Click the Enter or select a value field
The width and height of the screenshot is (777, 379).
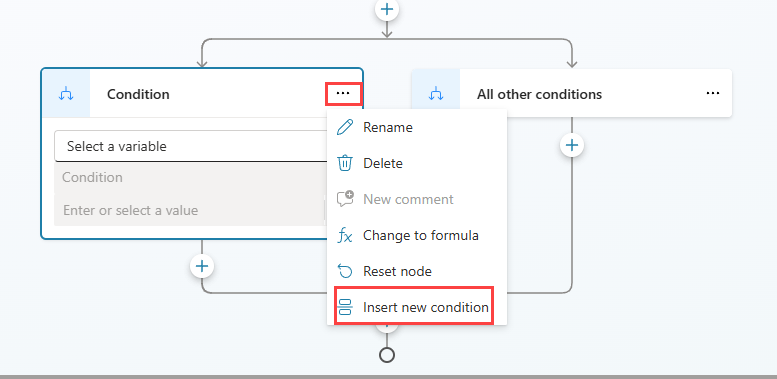[x=190, y=211]
